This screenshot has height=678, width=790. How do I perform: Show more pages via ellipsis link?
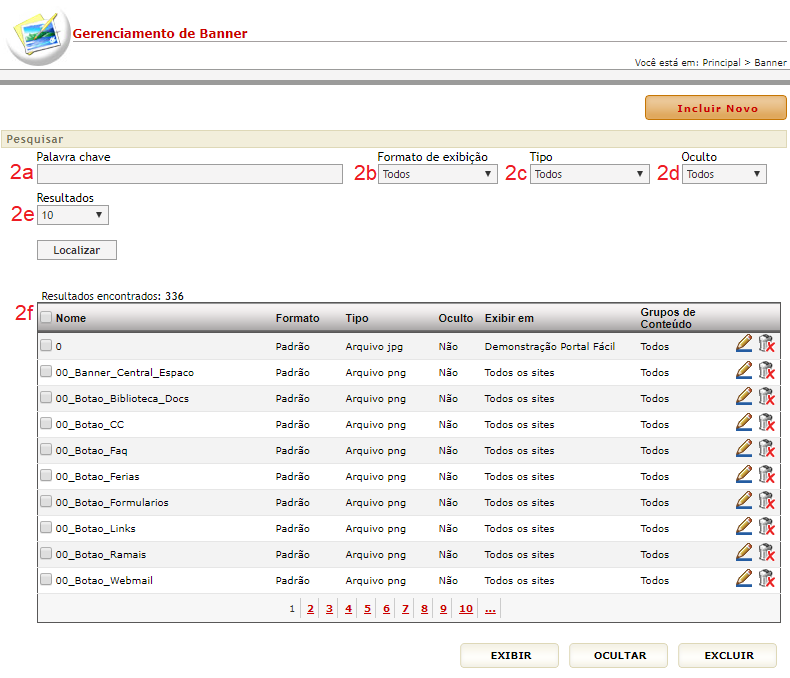click(x=490, y=608)
